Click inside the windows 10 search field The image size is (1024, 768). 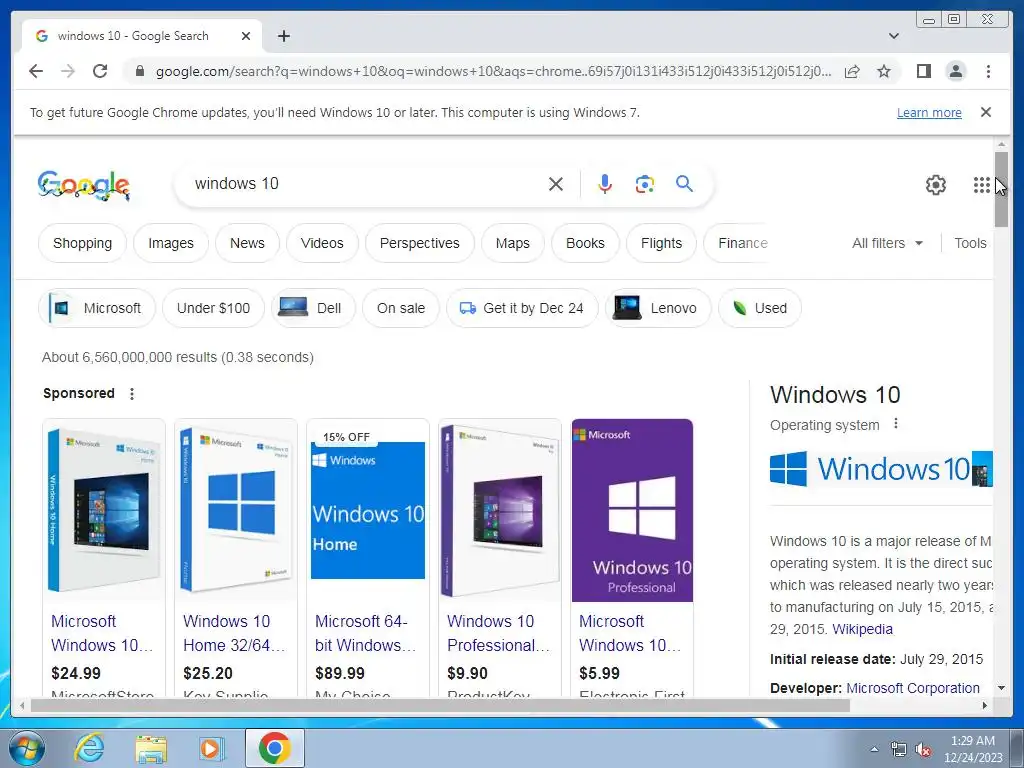[366, 184]
